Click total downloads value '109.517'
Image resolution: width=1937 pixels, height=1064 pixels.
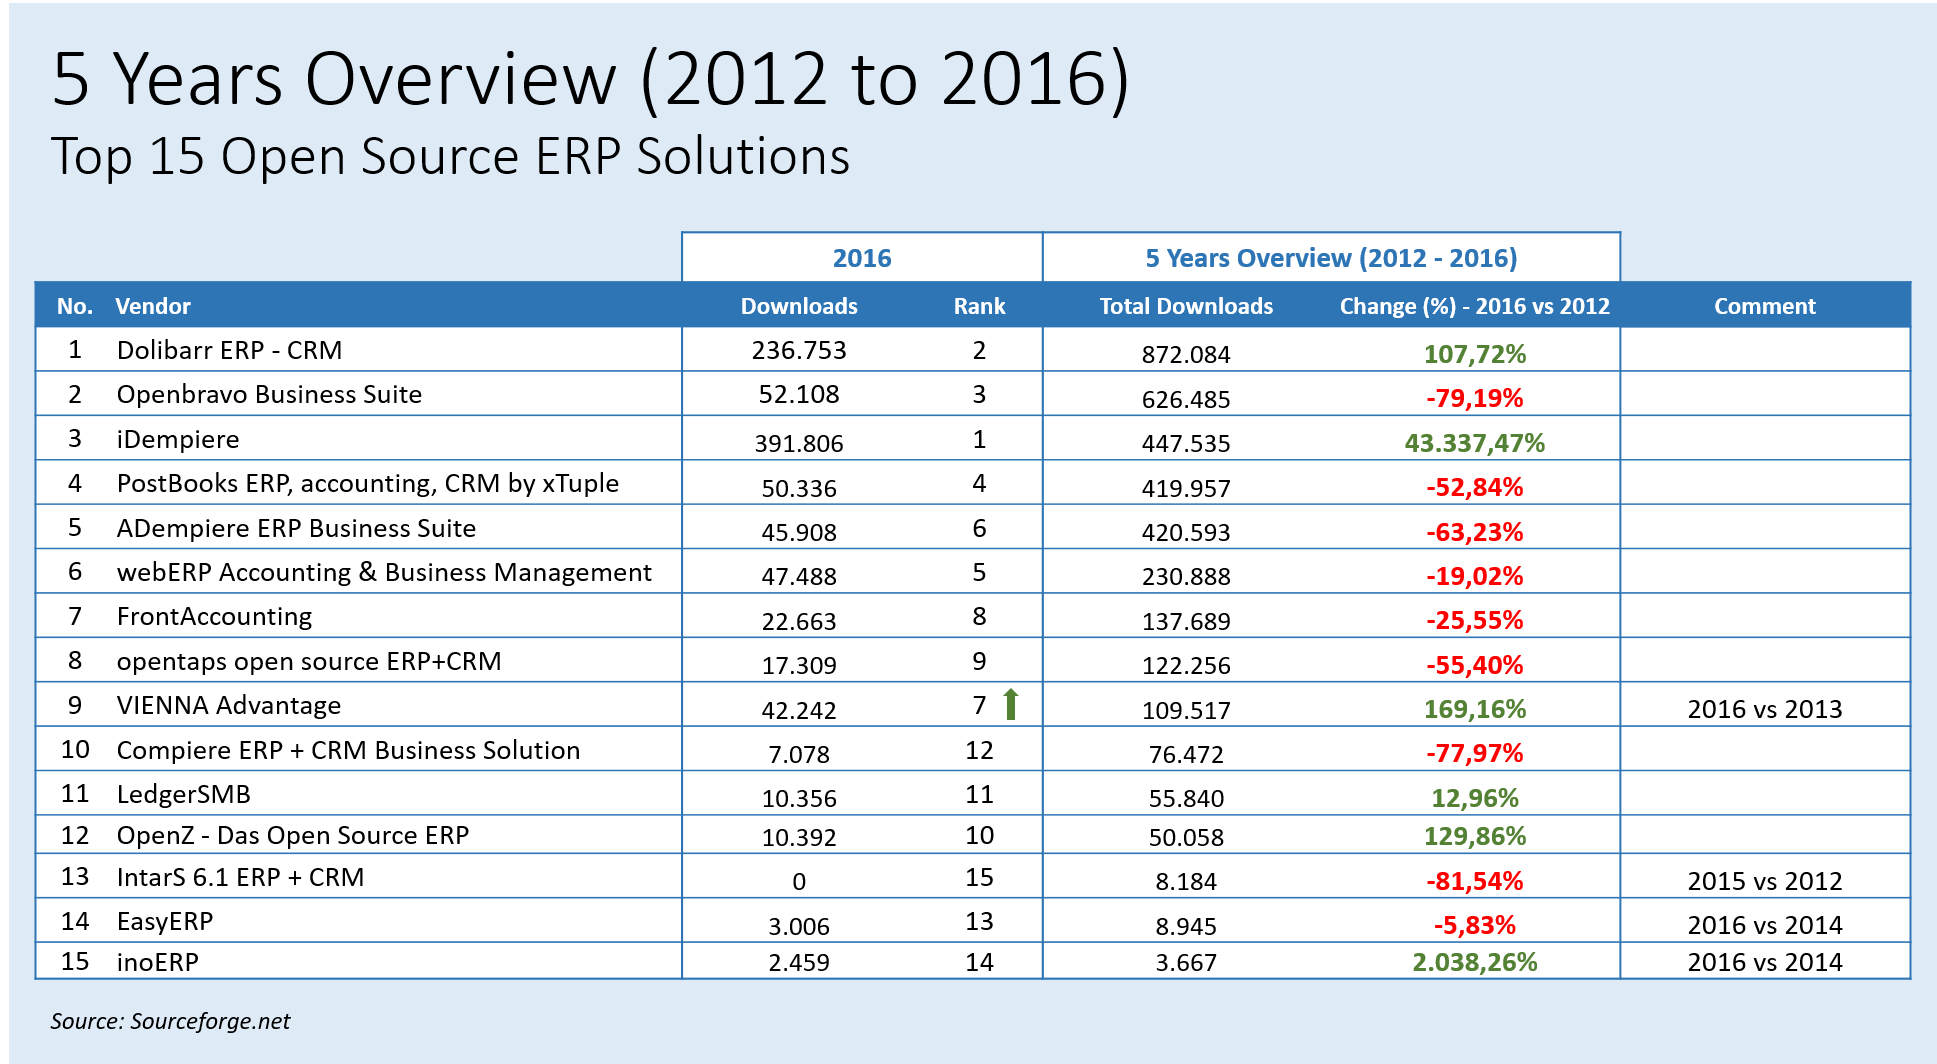point(1186,710)
